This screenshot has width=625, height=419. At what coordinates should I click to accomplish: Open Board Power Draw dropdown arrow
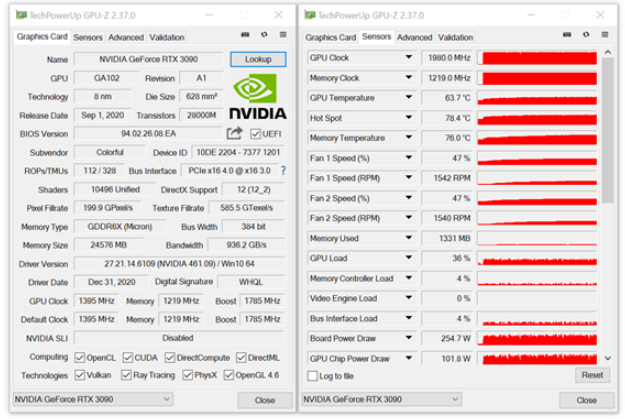409,338
